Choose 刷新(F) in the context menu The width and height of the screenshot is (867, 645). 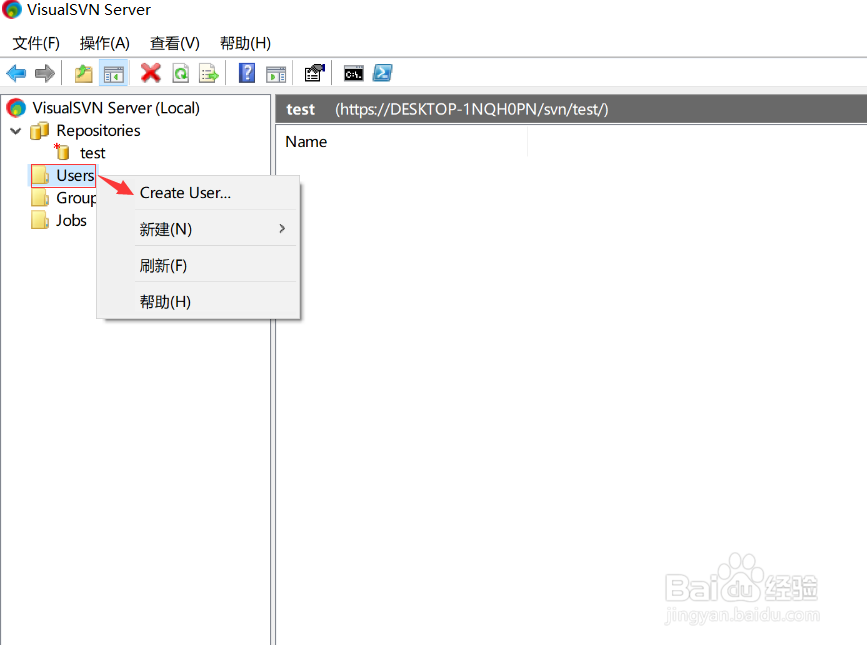pos(199,265)
